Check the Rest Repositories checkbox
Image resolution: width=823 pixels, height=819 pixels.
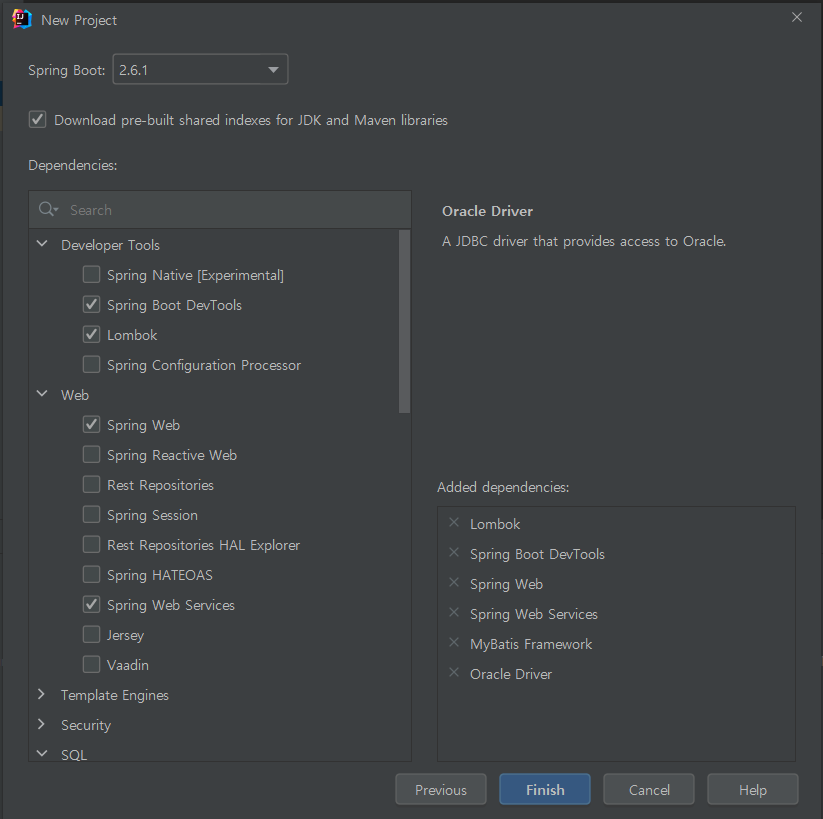[x=91, y=484]
